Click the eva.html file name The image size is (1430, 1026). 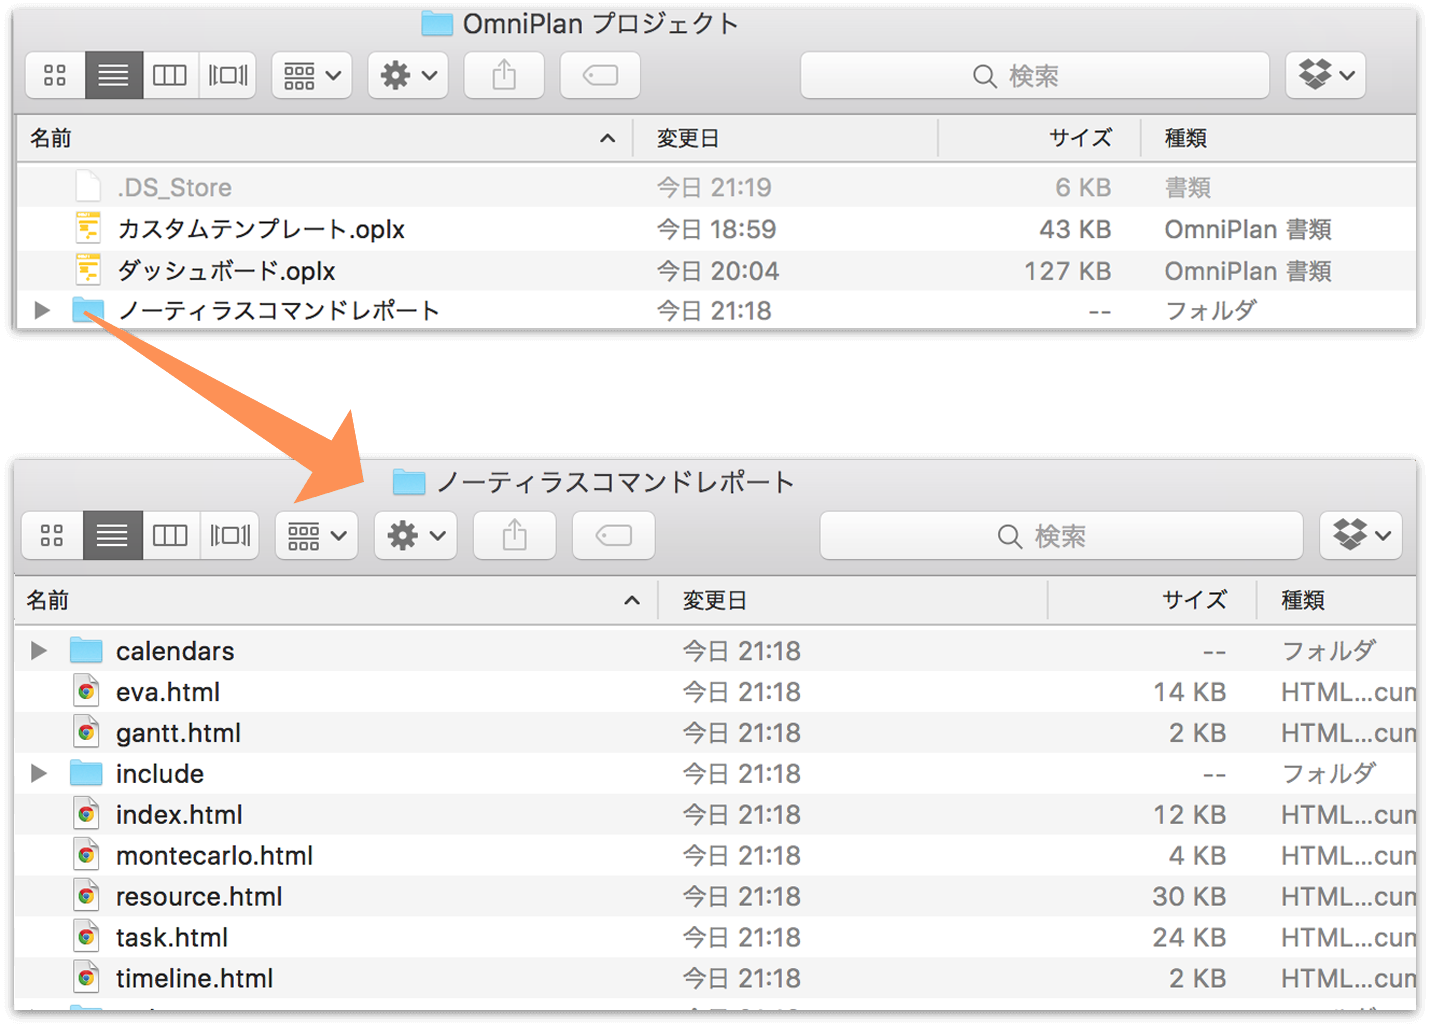(x=168, y=692)
